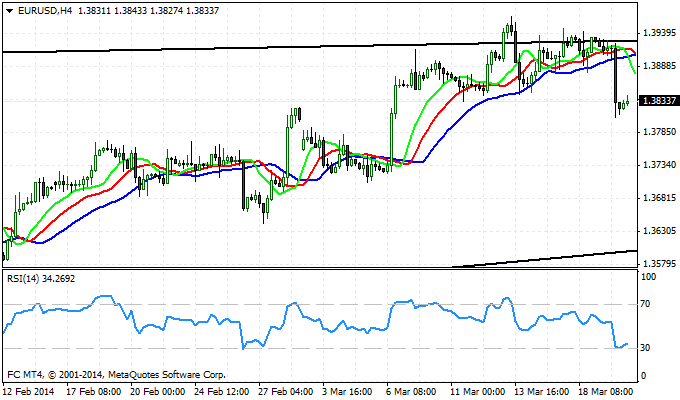Click the 27 Feb 04:00 time label
The image size is (680, 400).
pos(285,391)
